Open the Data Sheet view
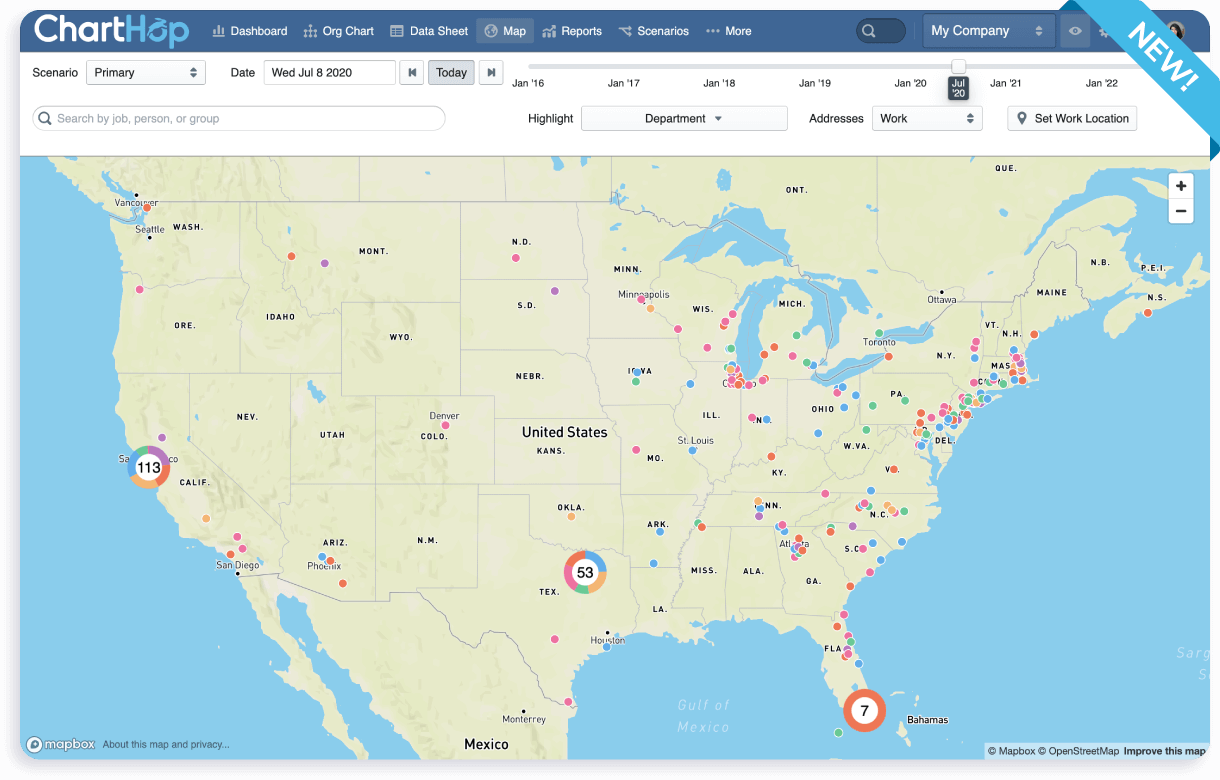The width and height of the screenshot is (1220, 780). (429, 31)
